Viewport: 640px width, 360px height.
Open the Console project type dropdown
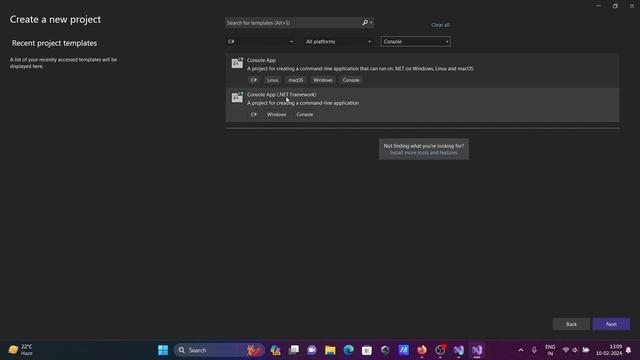[x=416, y=42]
